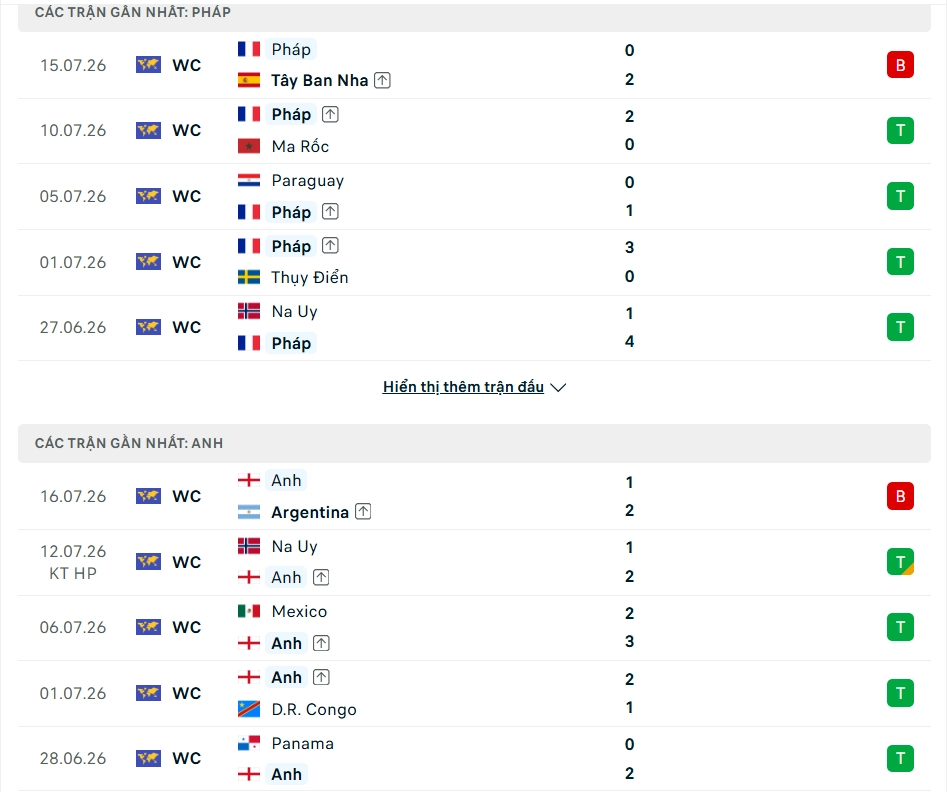Open the Pháp vs Thụy Điển match row
Image resolution: width=947 pixels, height=792 pixels.
[x=474, y=262]
